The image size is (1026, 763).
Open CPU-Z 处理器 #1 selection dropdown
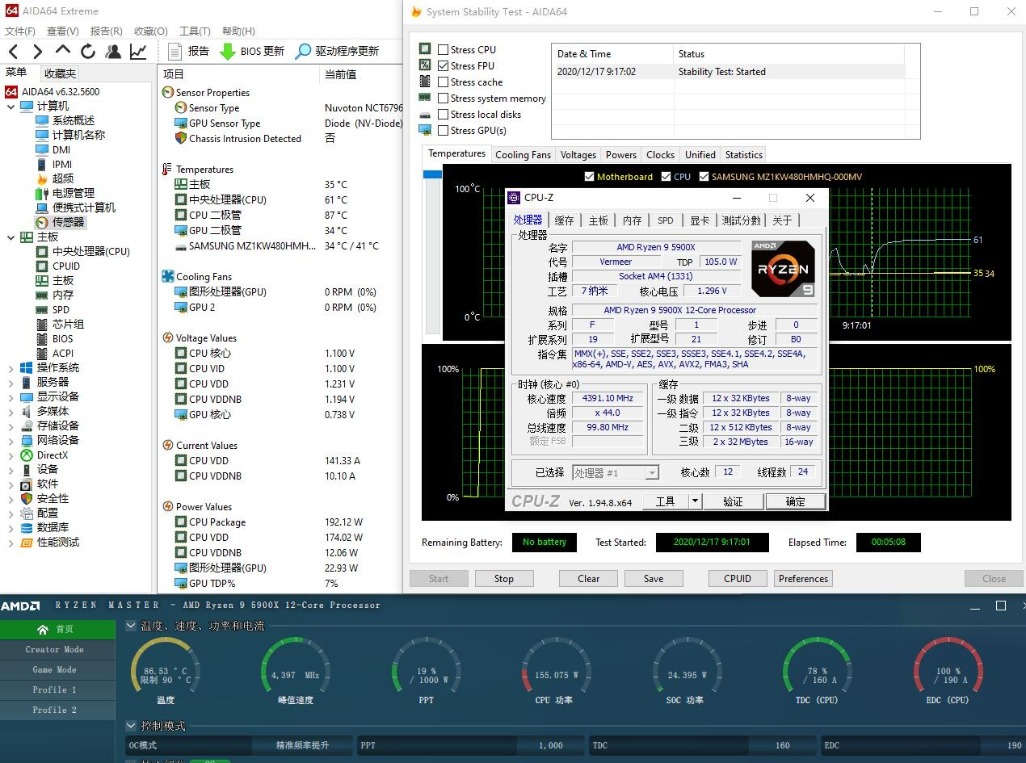pyautogui.click(x=652, y=472)
